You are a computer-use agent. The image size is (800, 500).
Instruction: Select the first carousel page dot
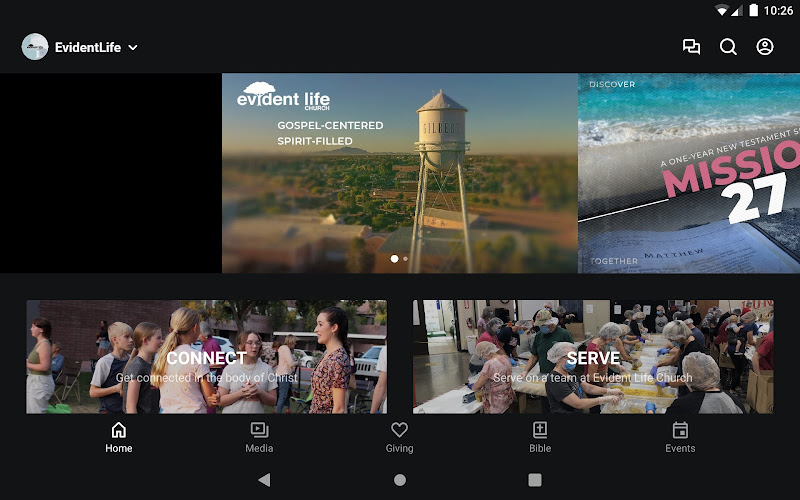click(394, 259)
